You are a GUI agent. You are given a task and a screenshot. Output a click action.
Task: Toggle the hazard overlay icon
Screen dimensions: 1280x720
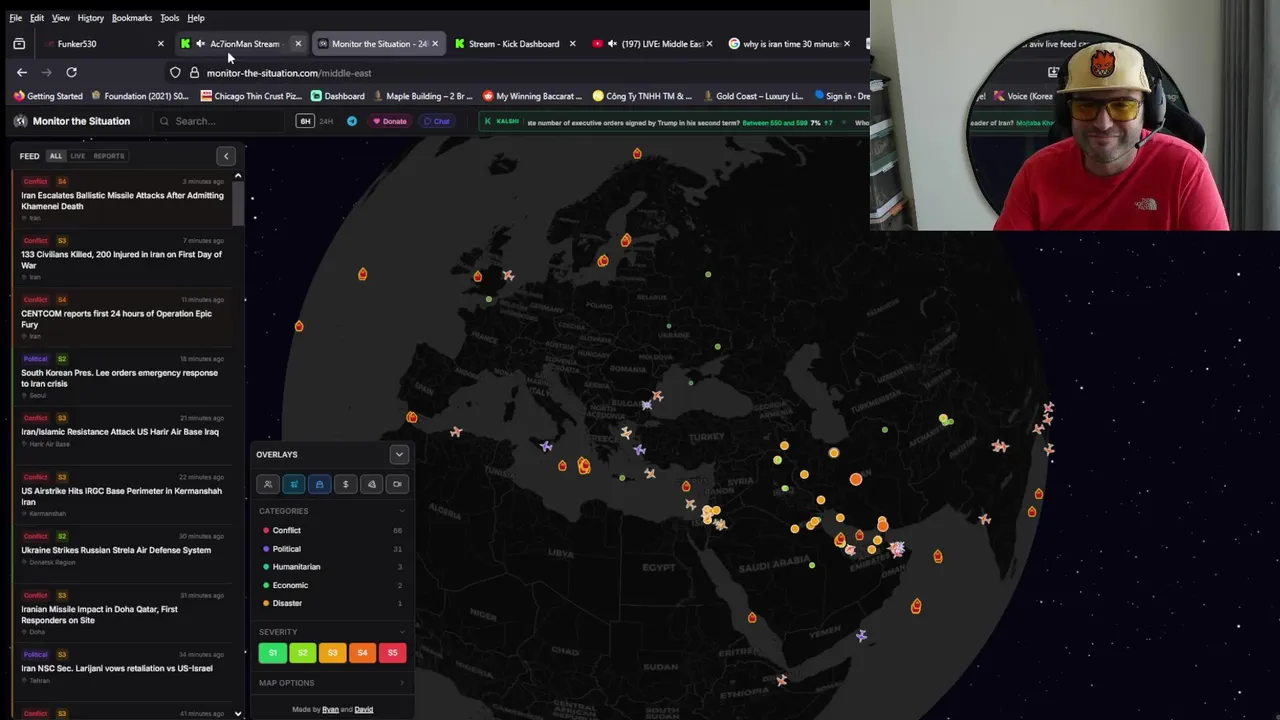(x=372, y=484)
